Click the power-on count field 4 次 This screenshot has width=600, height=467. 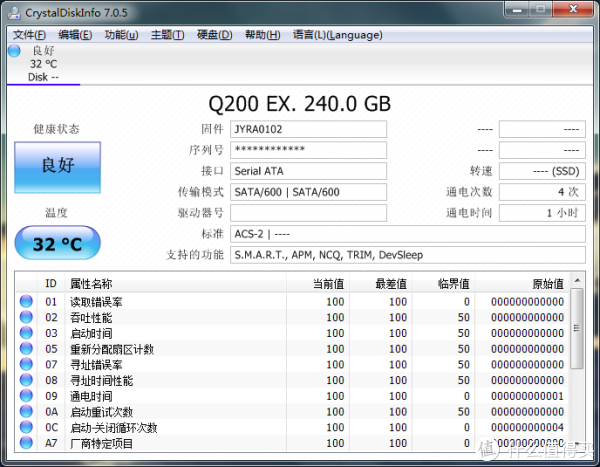pos(542,192)
